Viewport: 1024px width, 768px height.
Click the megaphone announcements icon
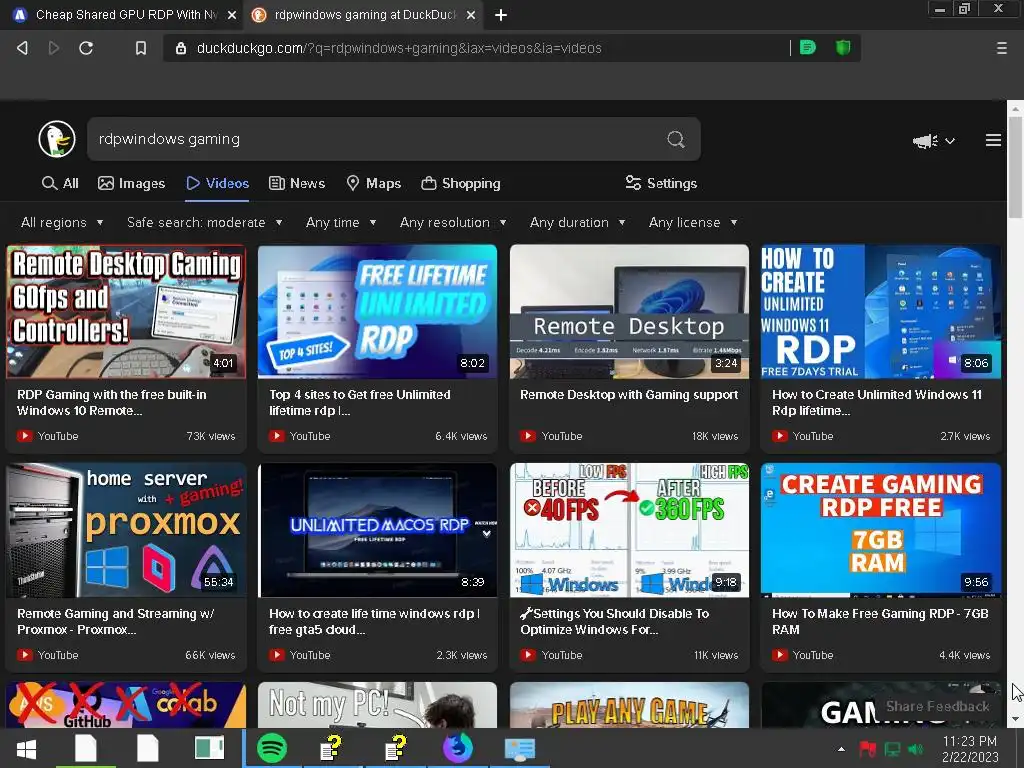(x=925, y=140)
